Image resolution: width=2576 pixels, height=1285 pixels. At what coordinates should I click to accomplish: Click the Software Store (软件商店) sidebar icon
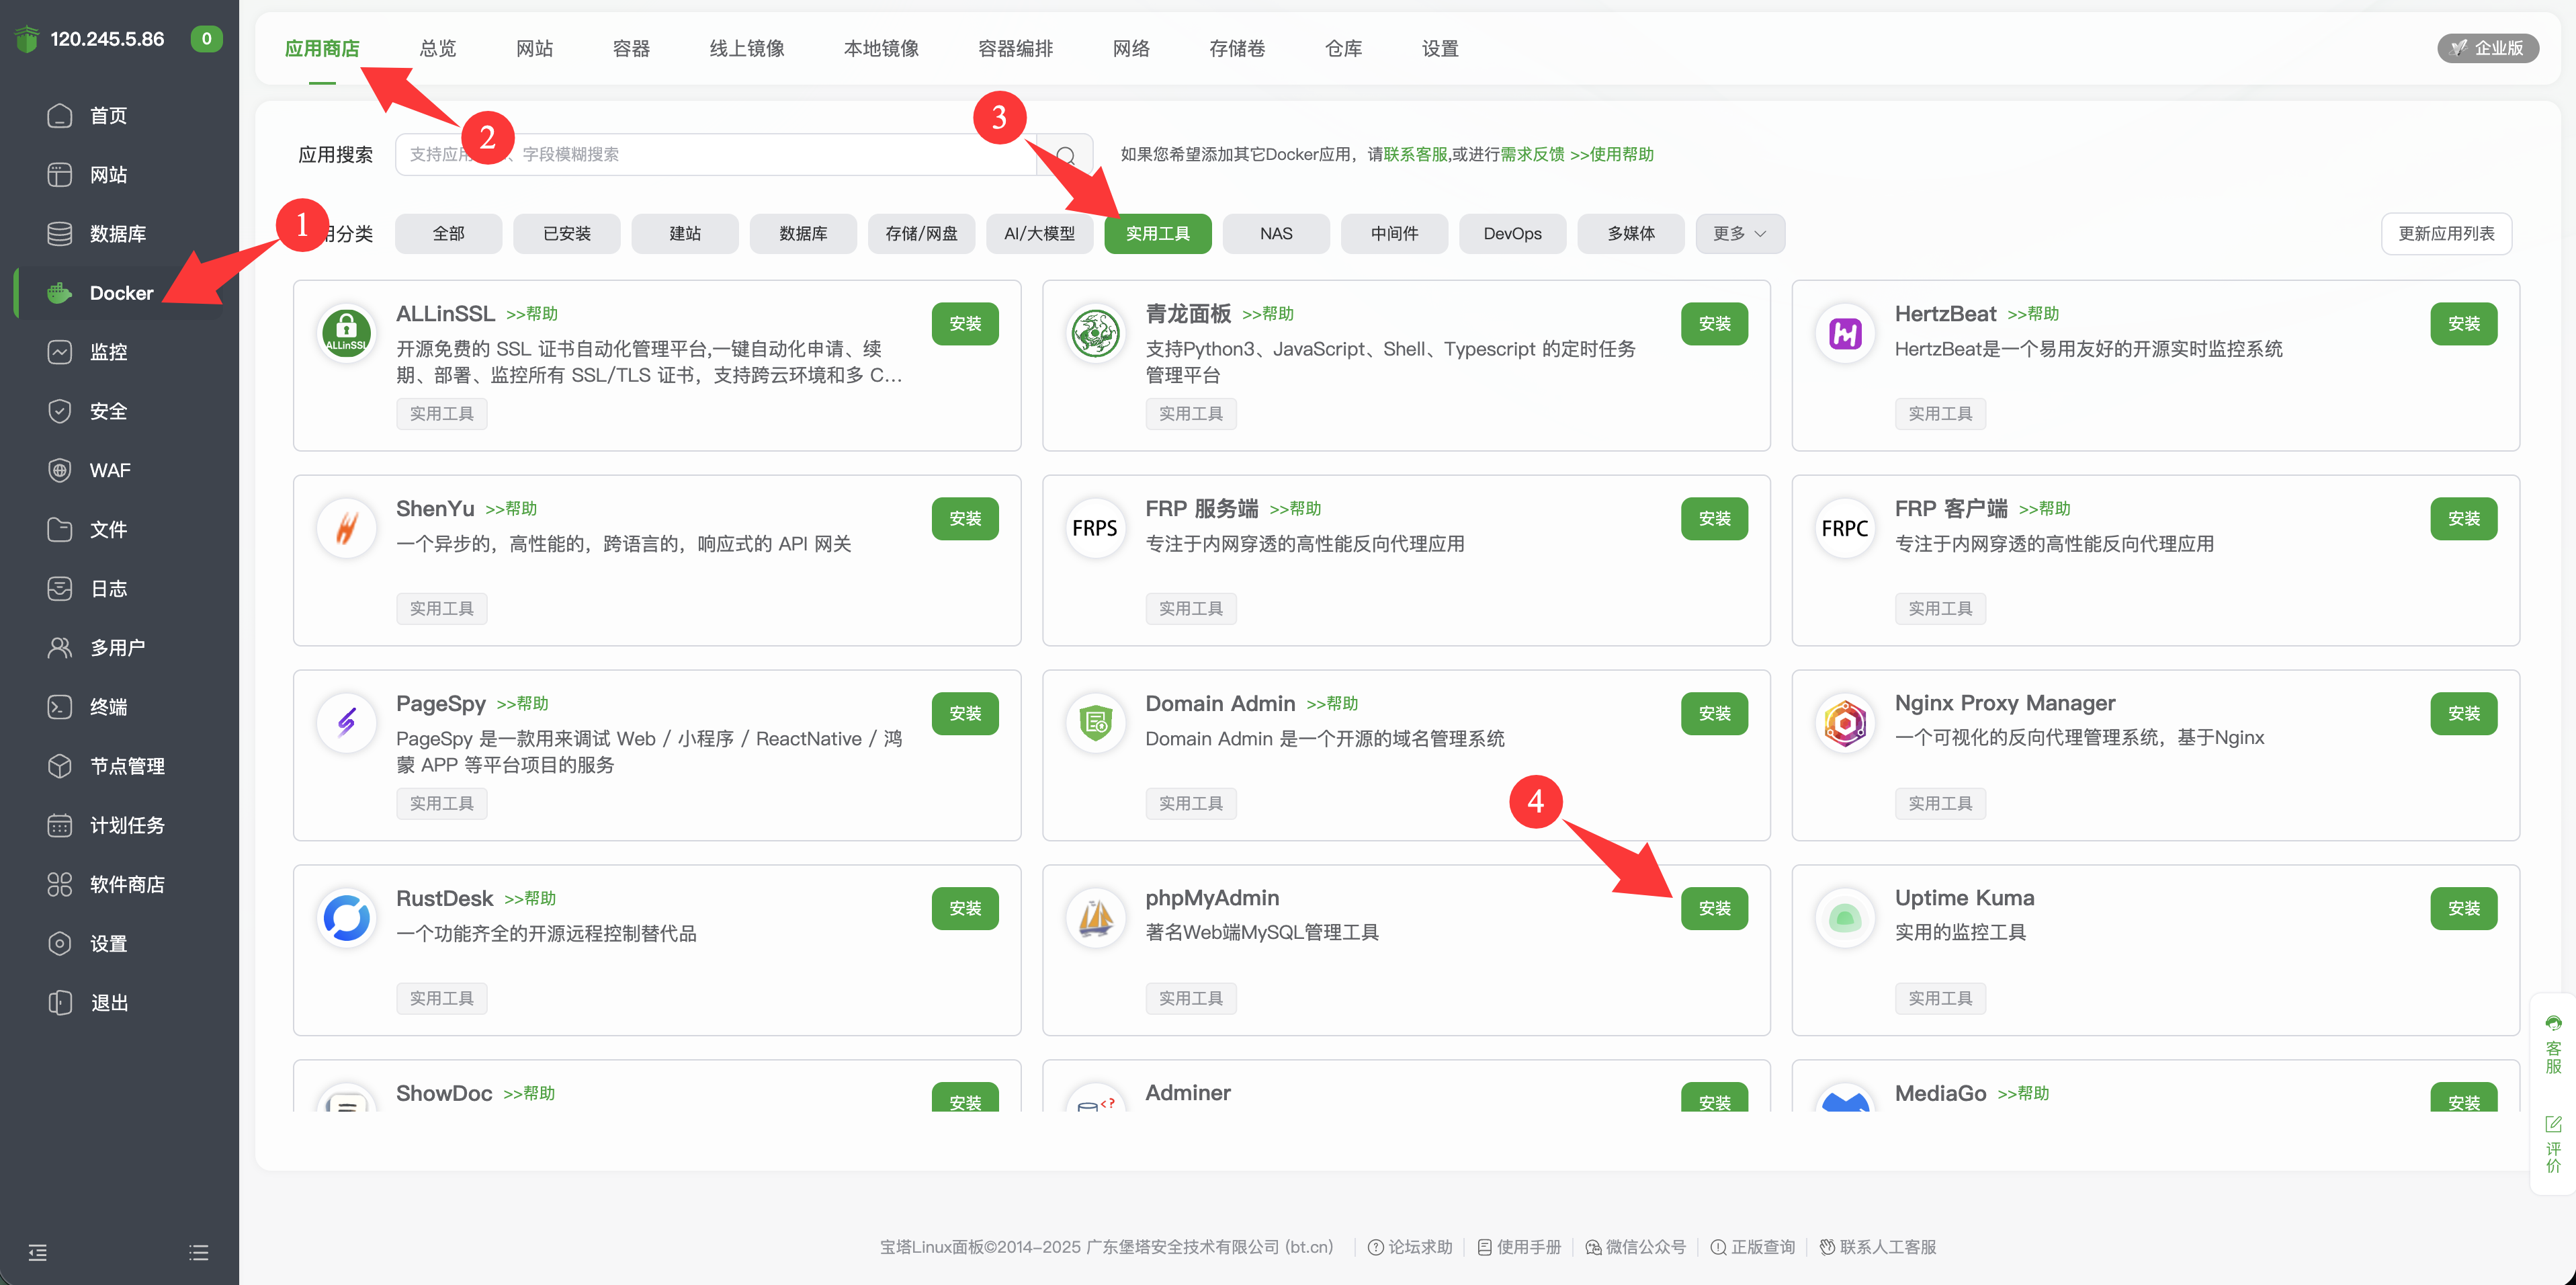coord(60,884)
